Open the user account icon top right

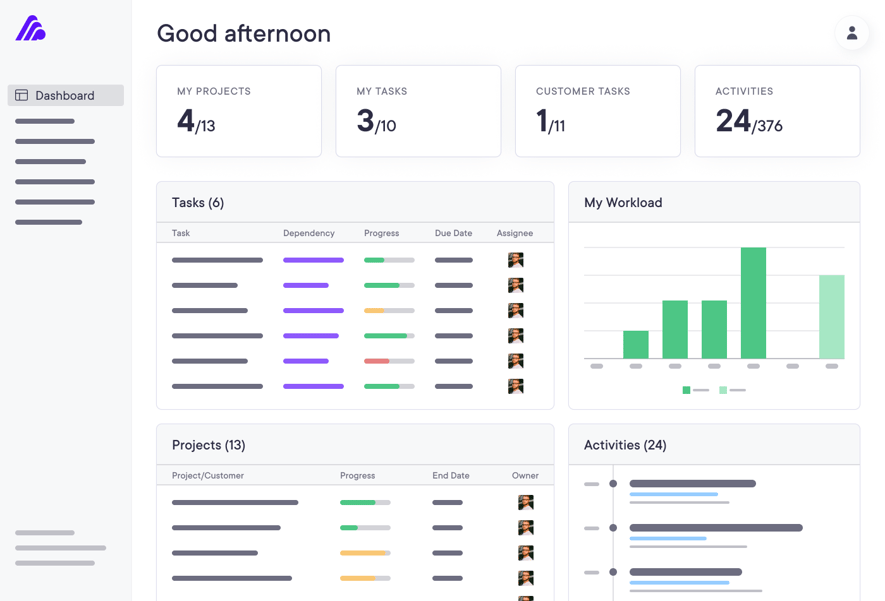click(x=851, y=33)
